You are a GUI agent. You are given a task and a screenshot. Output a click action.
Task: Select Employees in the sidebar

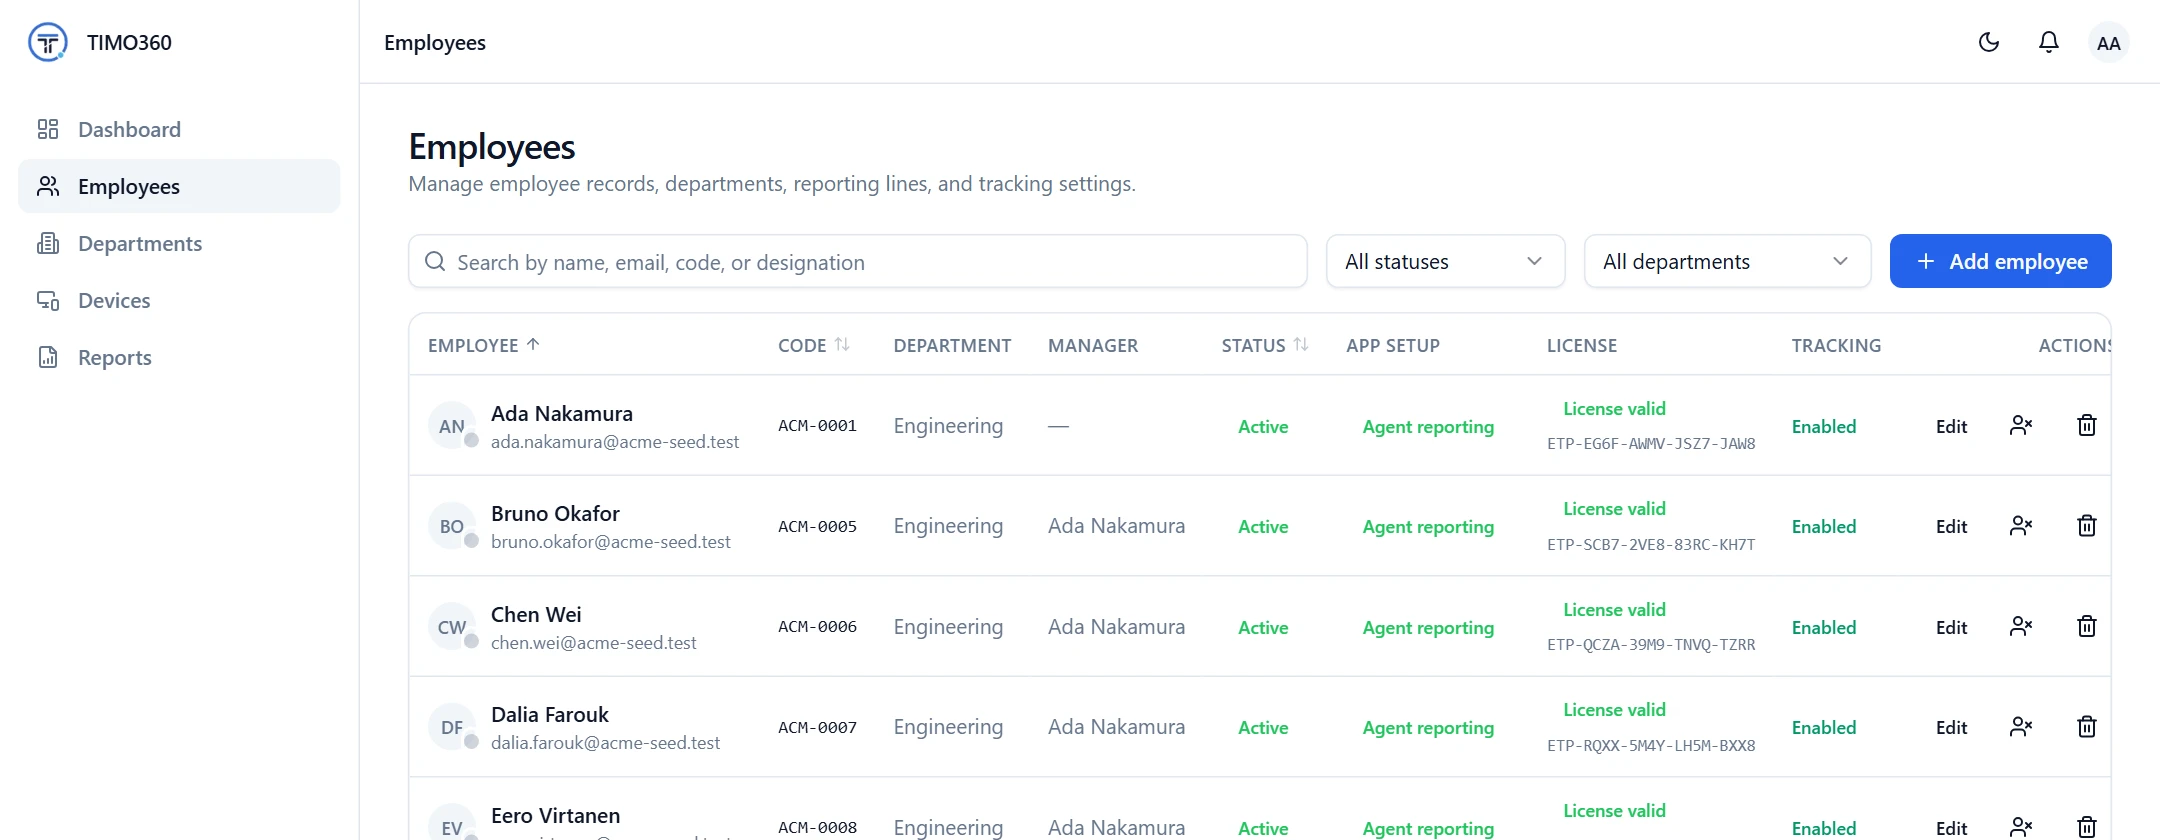pyautogui.click(x=179, y=186)
